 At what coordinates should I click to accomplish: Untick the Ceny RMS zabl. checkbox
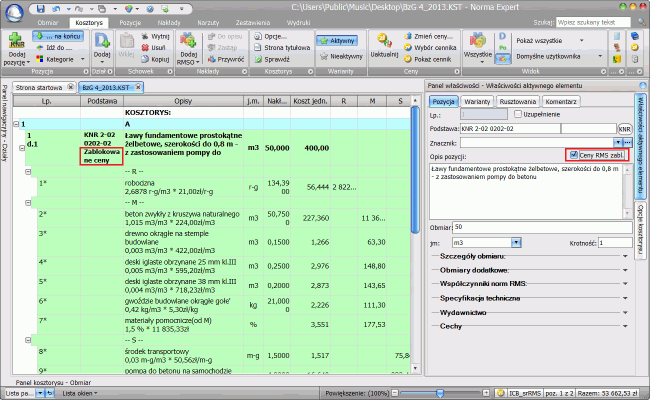(572, 155)
